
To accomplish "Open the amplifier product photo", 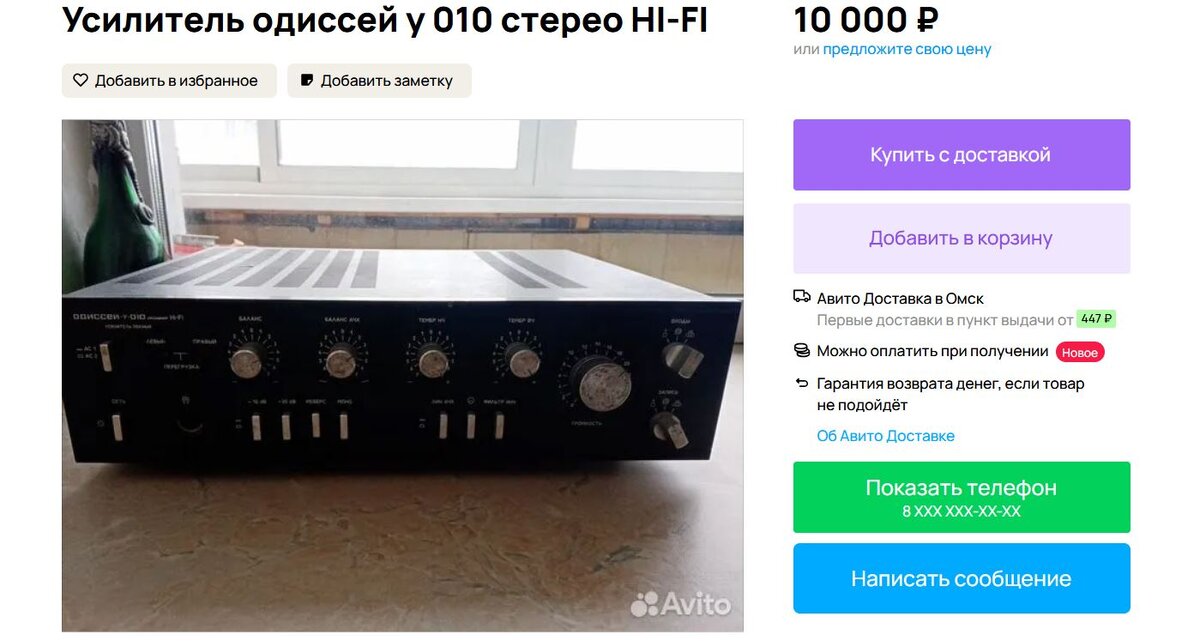I will (x=402, y=376).
